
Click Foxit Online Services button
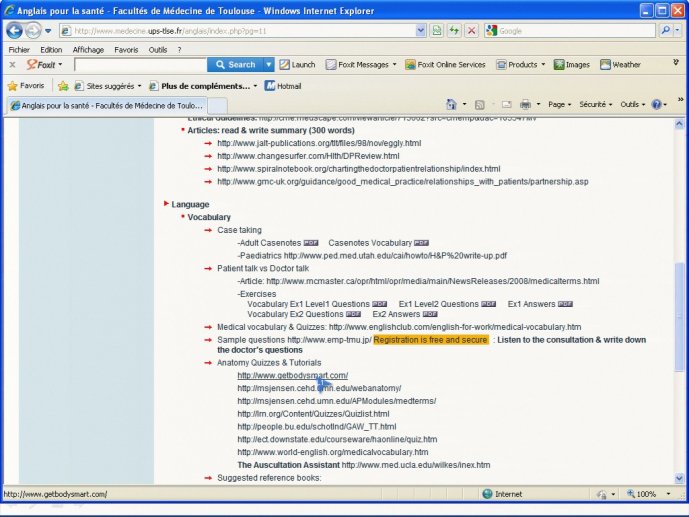[x=445, y=65]
